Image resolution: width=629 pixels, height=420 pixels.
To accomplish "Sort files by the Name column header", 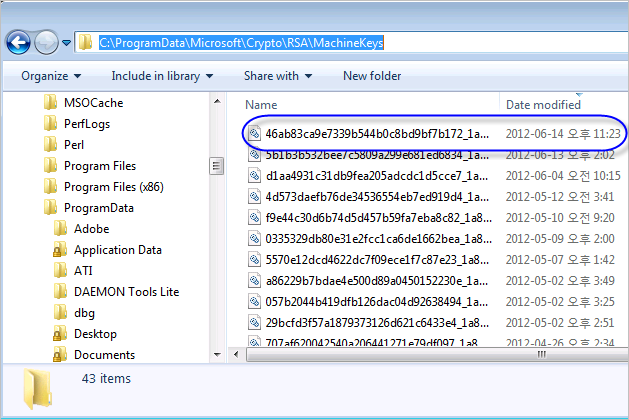I will (x=261, y=105).
